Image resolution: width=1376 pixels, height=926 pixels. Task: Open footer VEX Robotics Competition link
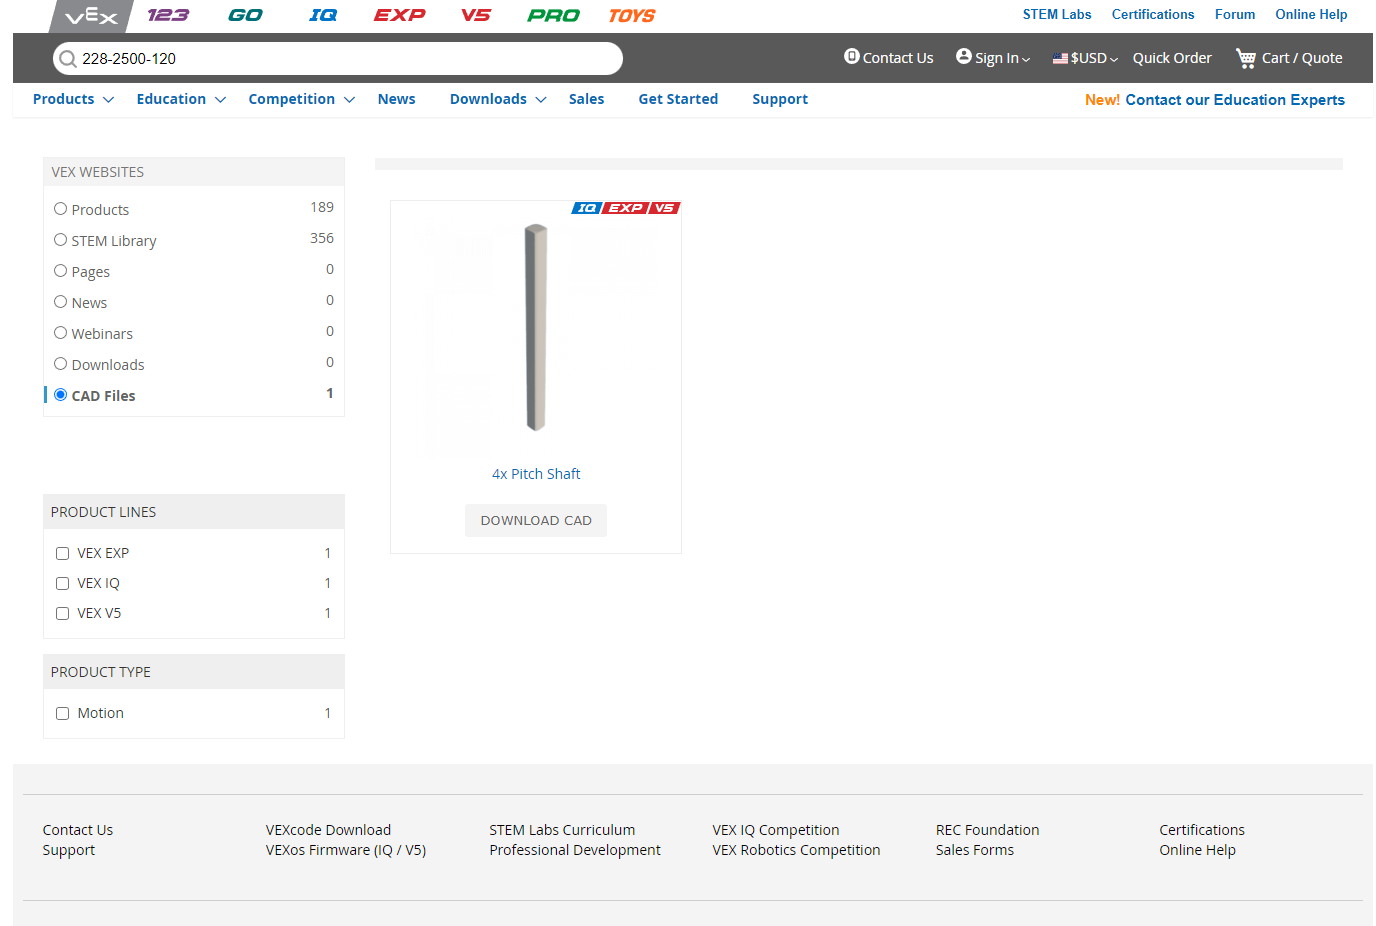796,850
